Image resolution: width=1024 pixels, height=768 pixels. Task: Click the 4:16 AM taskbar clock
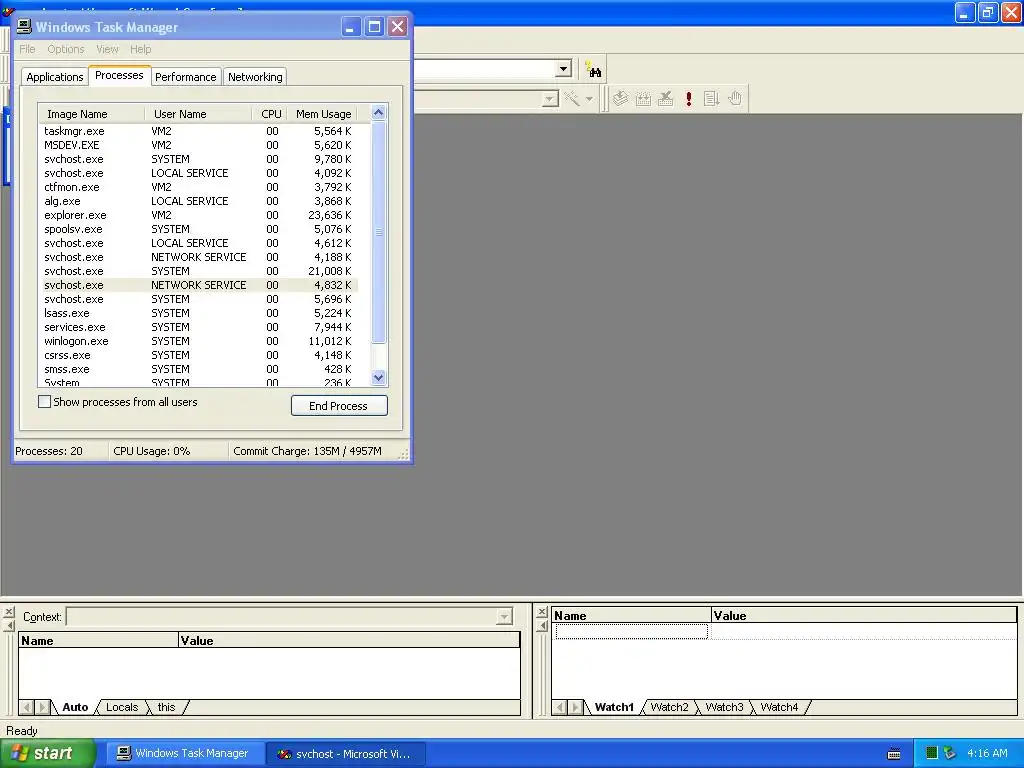pyautogui.click(x=987, y=753)
